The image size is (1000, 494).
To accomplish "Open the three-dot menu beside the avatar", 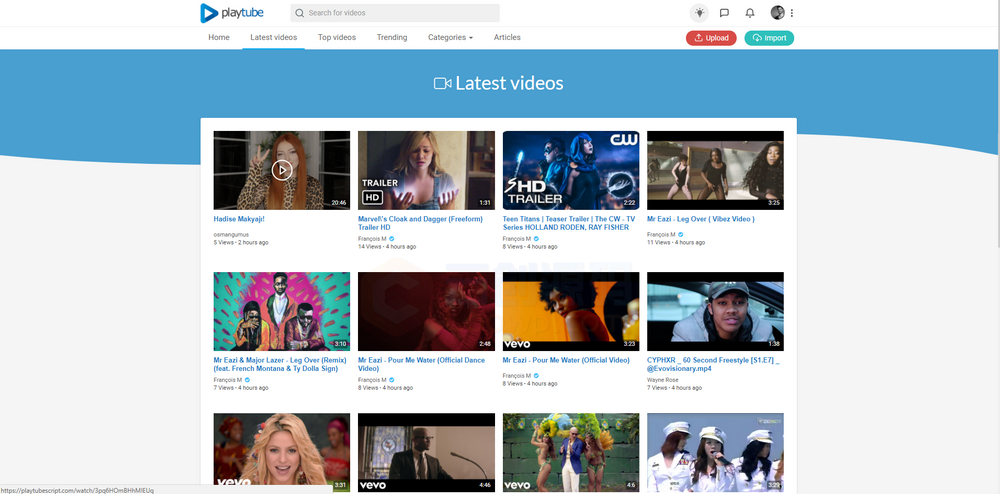I will pyautogui.click(x=791, y=13).
